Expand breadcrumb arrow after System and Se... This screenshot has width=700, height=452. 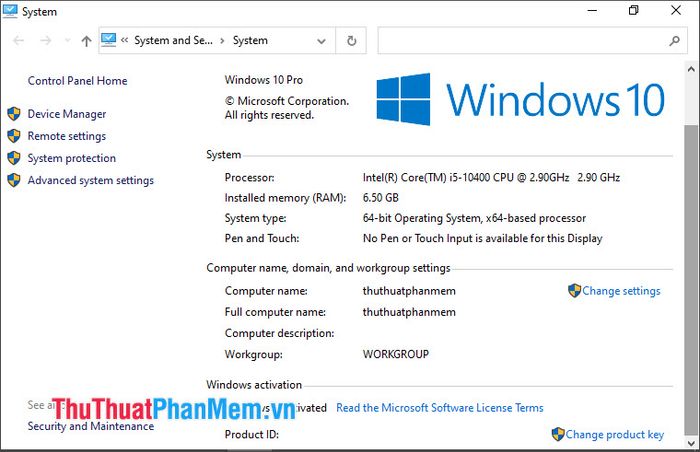(222, 41)
